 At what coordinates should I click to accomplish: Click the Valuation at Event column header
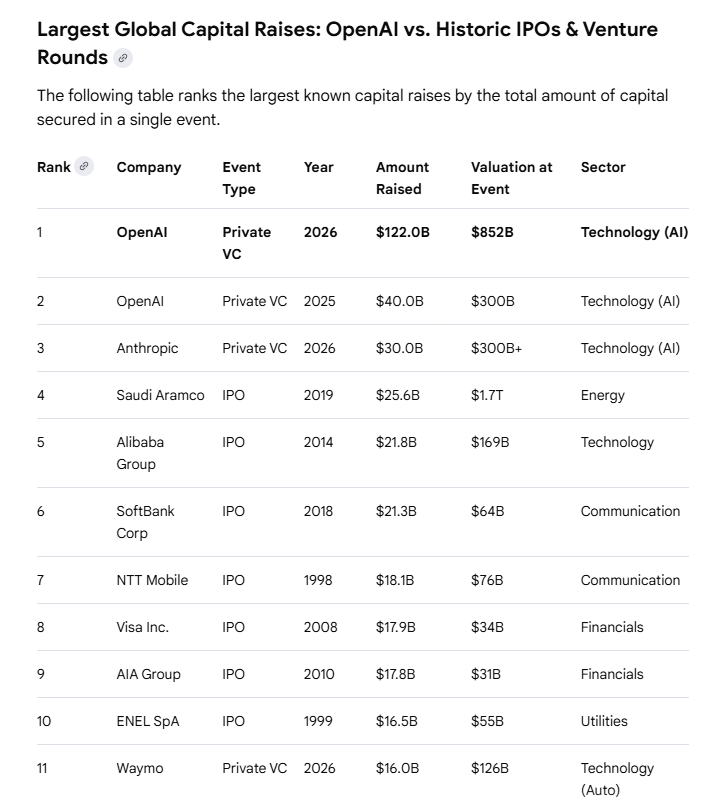[x=511, y=178]
